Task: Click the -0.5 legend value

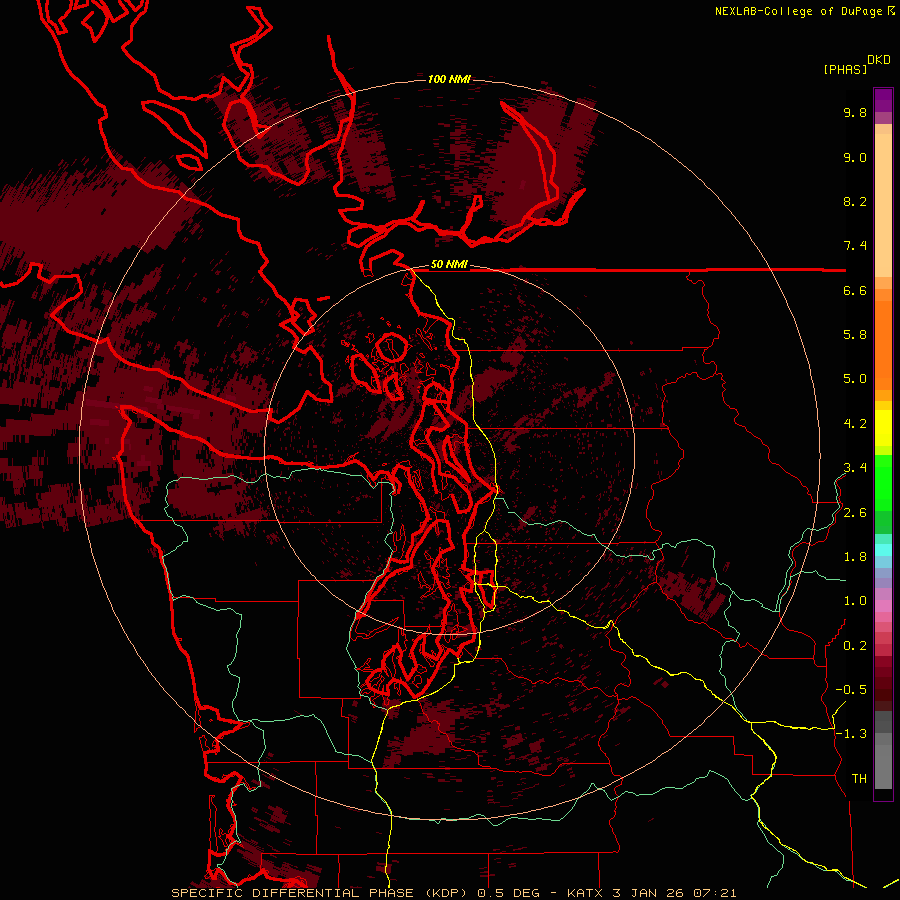Action: pos(851,690)
